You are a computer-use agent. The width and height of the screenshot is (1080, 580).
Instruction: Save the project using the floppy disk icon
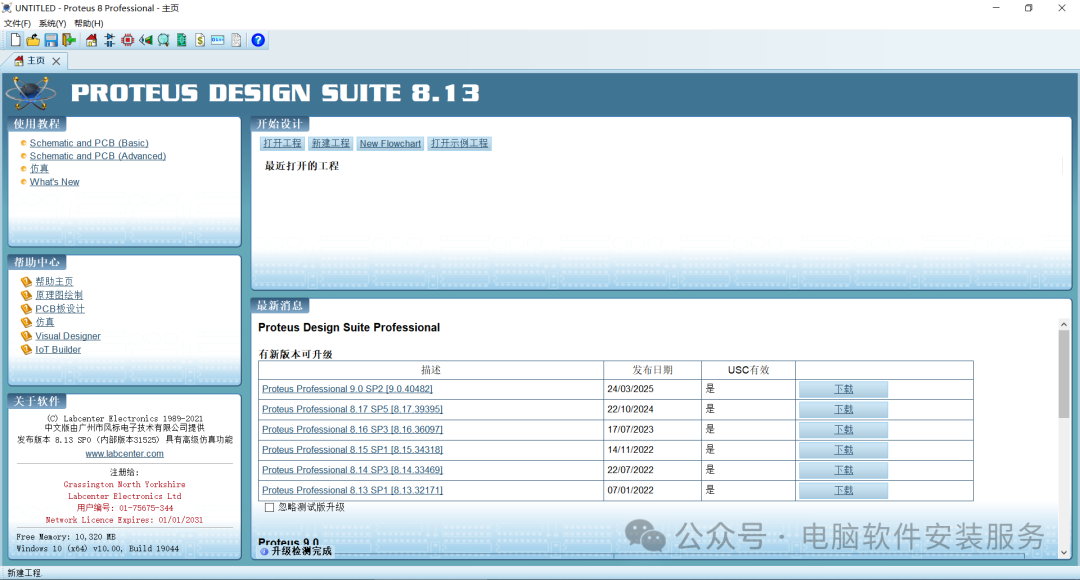(51, 40)
